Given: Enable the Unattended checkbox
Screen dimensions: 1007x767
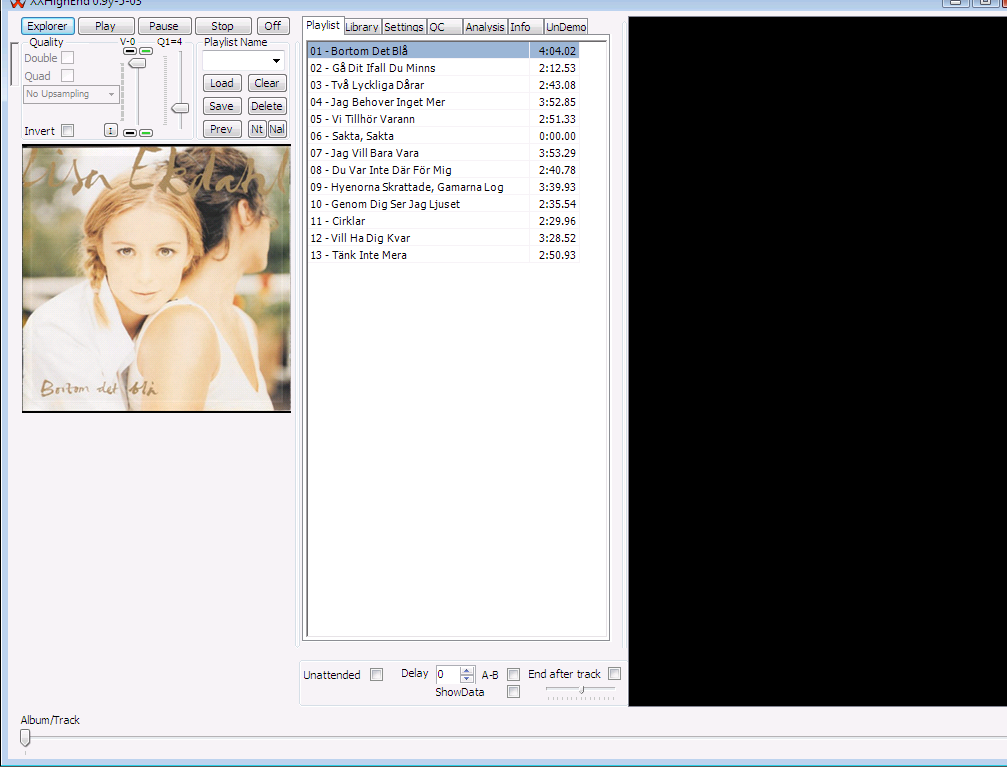Looking at the screenshot, I should tap(377, 674).
